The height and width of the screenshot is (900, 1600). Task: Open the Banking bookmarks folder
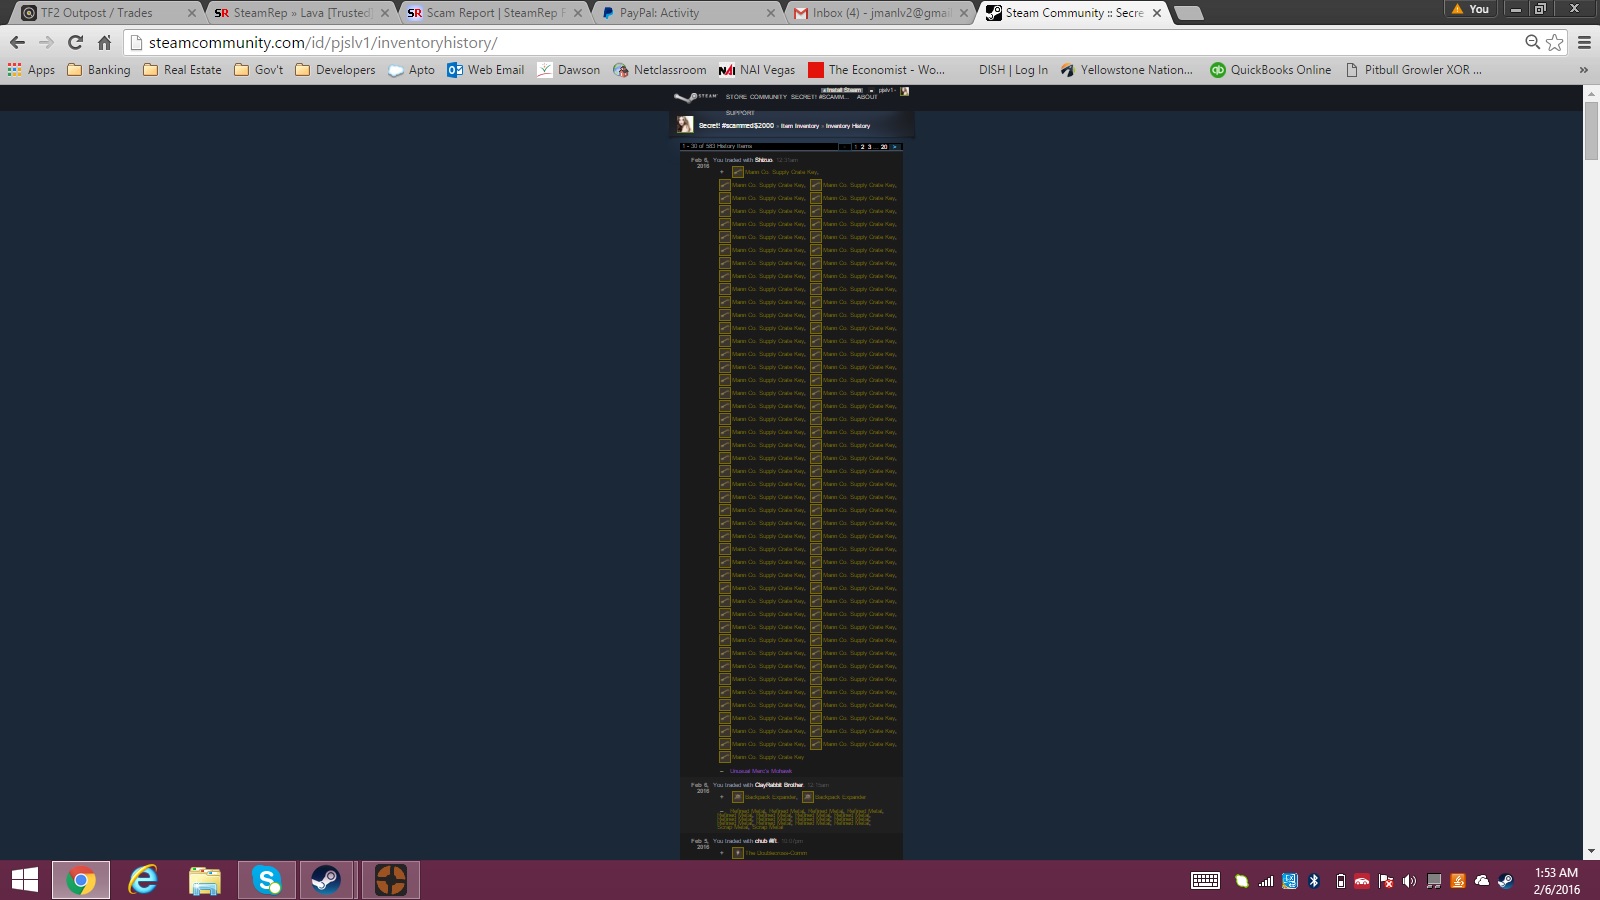pos(99,70)
